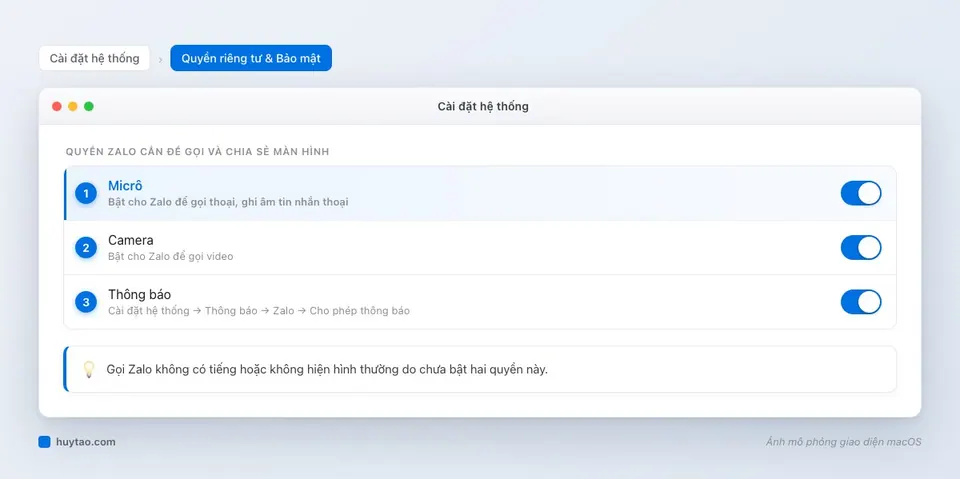Click the light bulb tip icon
The image size is (960, 479).
tap(89, 369)
